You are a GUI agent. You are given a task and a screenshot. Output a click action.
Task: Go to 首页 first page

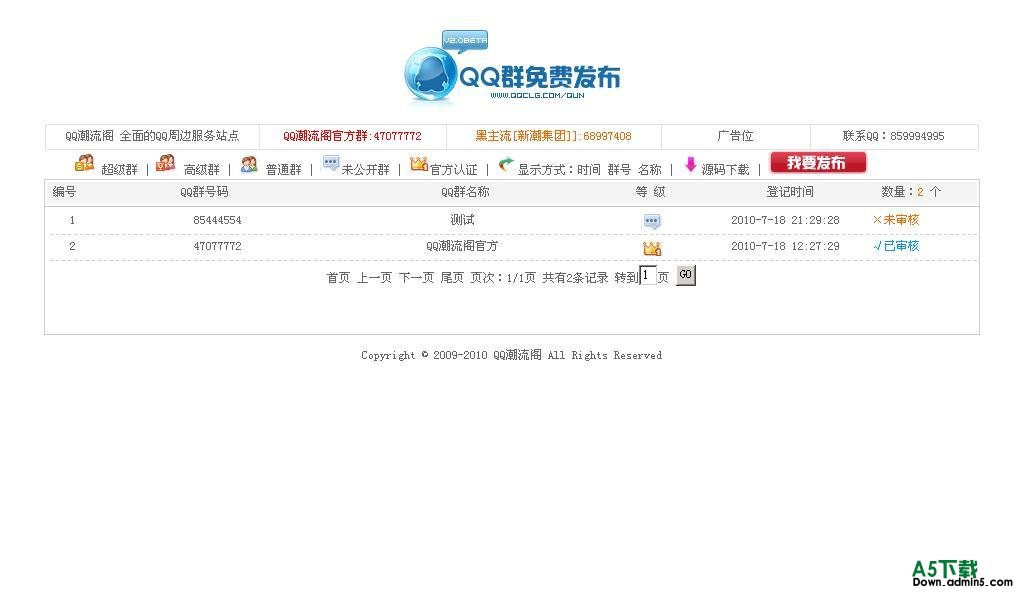click(338, 278)
